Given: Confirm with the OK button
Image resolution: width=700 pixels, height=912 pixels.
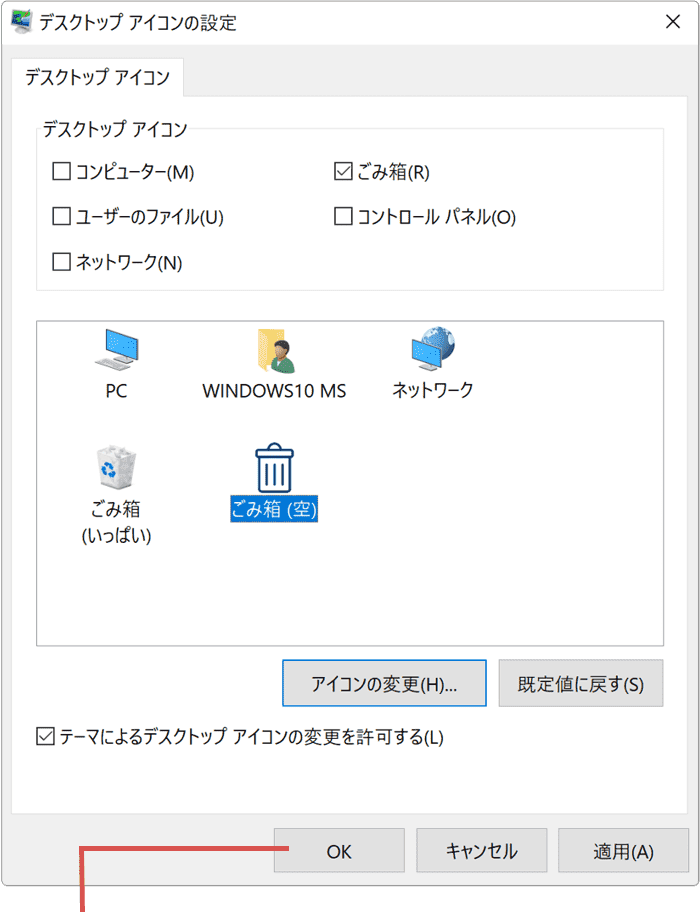Looking at the screenshot, I should click(340, 850).
